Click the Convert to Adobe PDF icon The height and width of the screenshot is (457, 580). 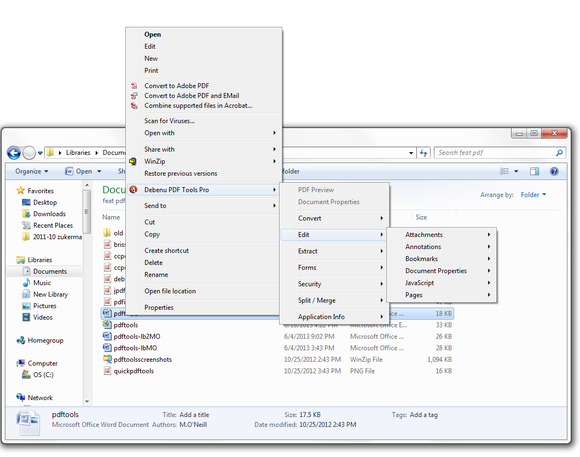(134, 86)
